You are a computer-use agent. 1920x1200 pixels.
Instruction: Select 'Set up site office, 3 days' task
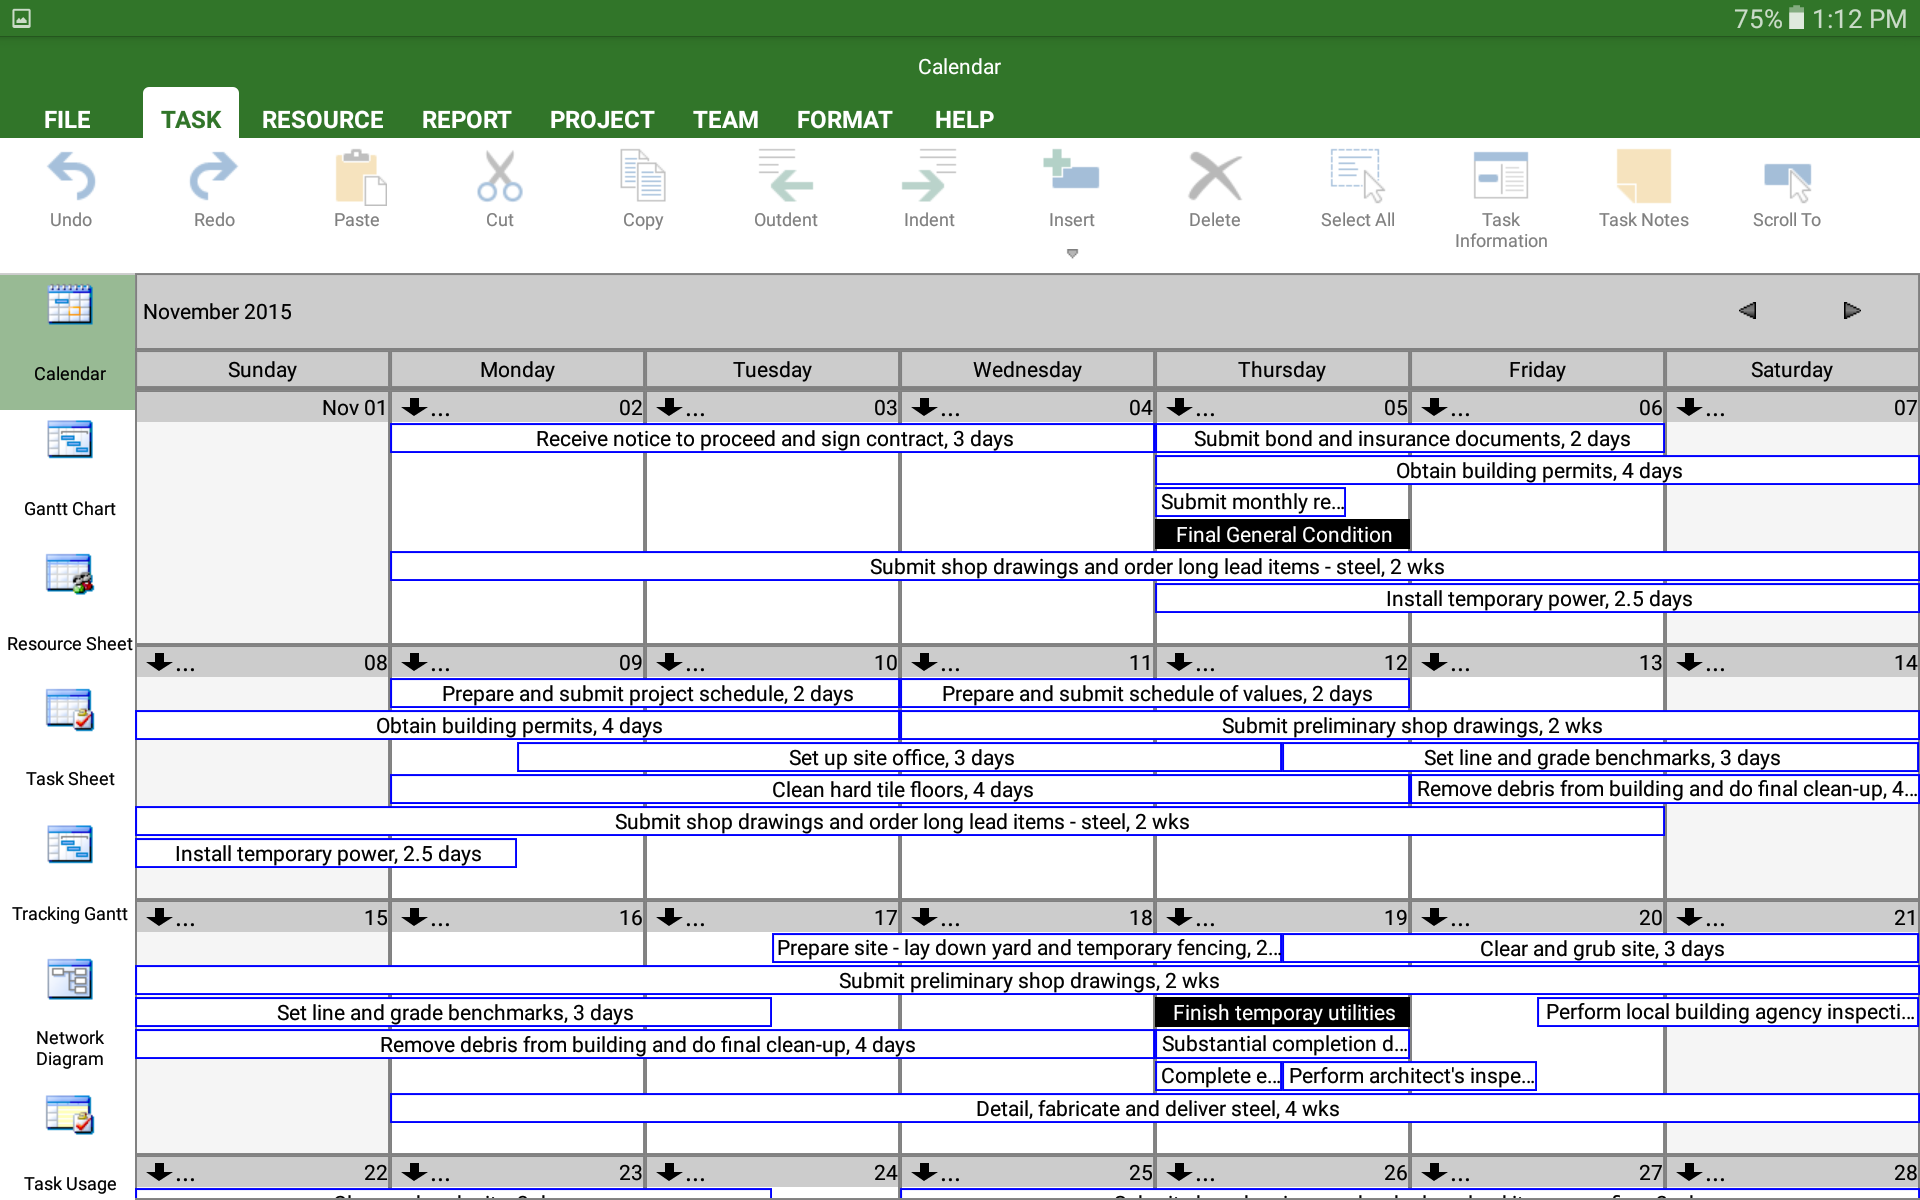900,758
